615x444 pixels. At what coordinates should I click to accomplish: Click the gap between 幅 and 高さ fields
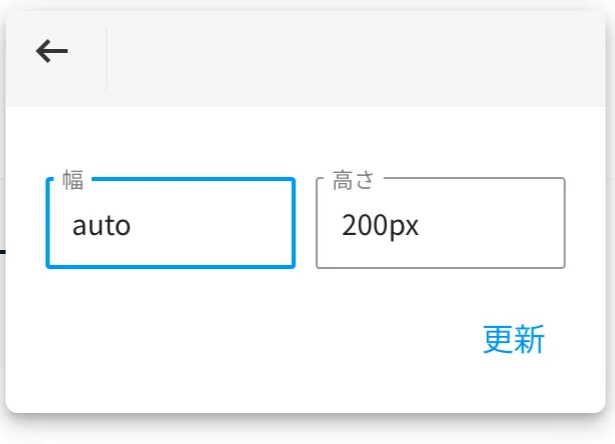tap(306, 223)
